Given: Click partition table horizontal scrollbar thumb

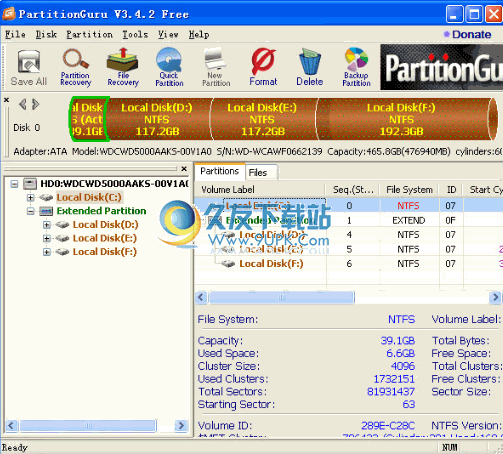Looking at the screenshot, I should pyautogui.click(x=282, y=297).
